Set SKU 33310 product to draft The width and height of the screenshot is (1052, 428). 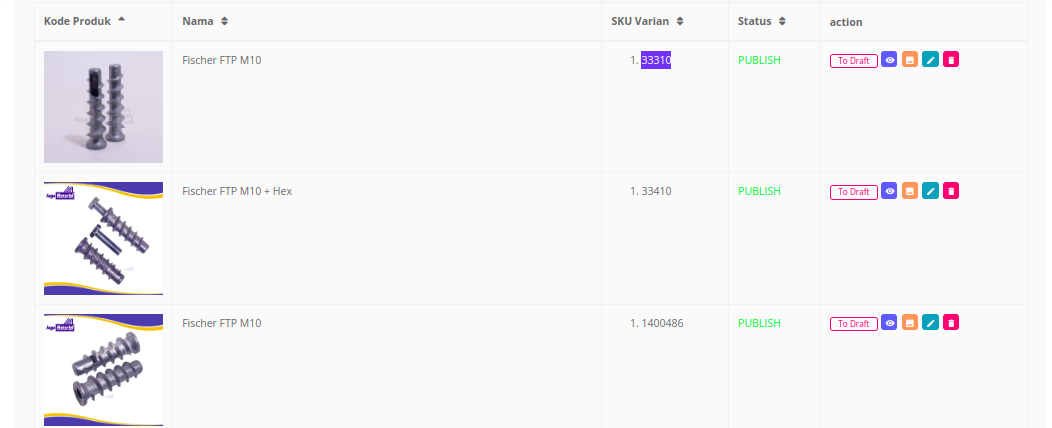point(853,61)
